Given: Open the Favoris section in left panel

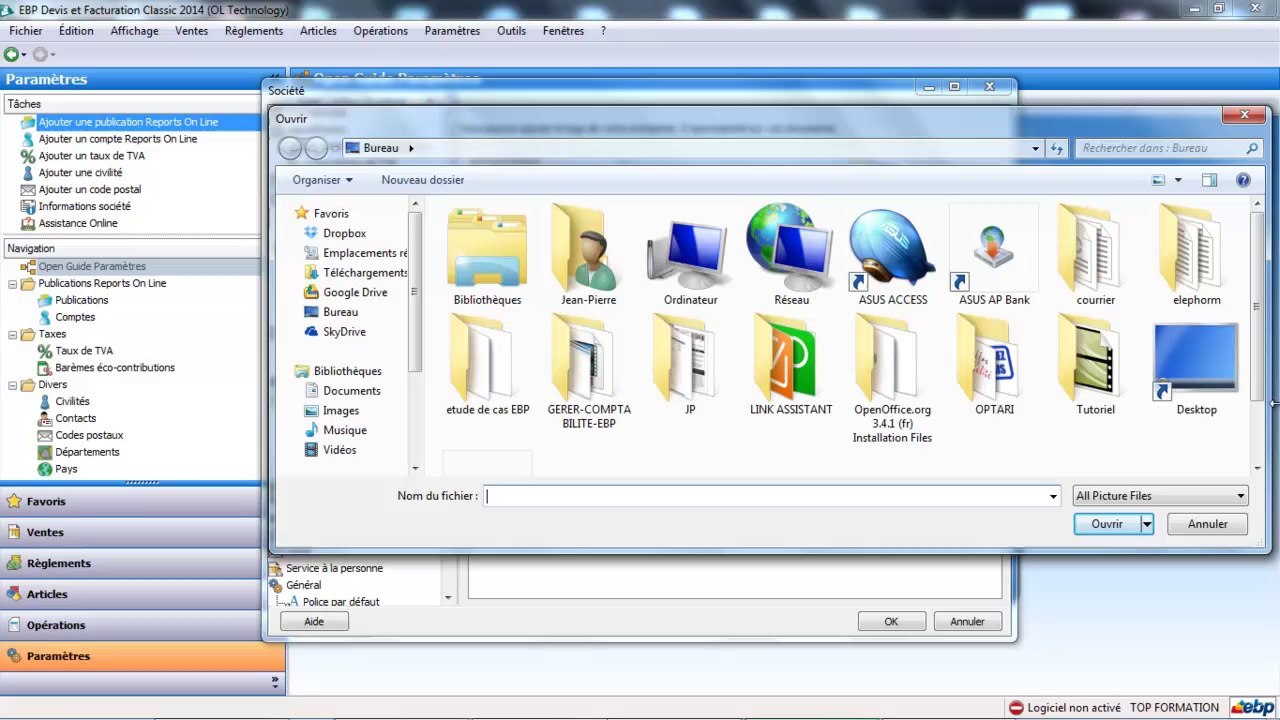Looking at the screenshot, I should click(130, 502).
